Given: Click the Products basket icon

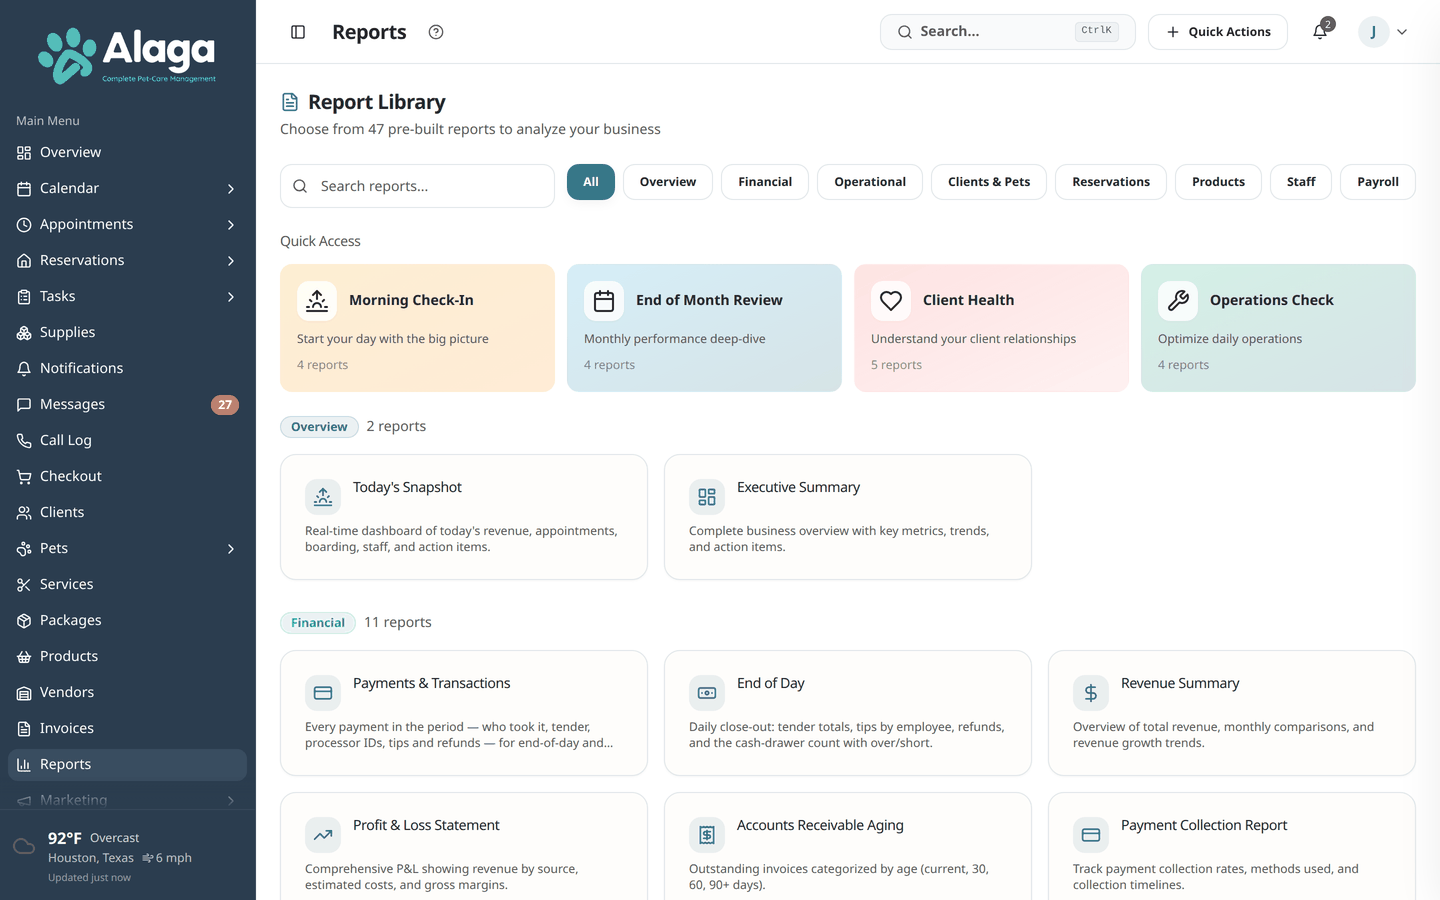Looking at the screenshot, I should 24,657.
